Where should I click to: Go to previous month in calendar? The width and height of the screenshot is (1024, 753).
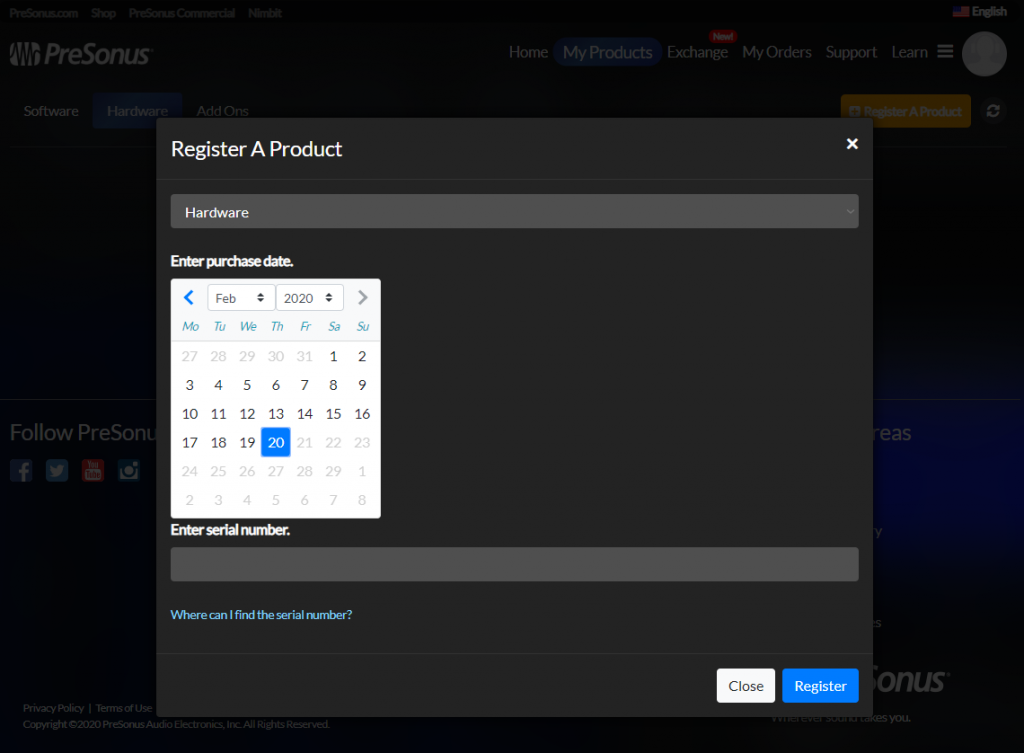coord(189,298)
